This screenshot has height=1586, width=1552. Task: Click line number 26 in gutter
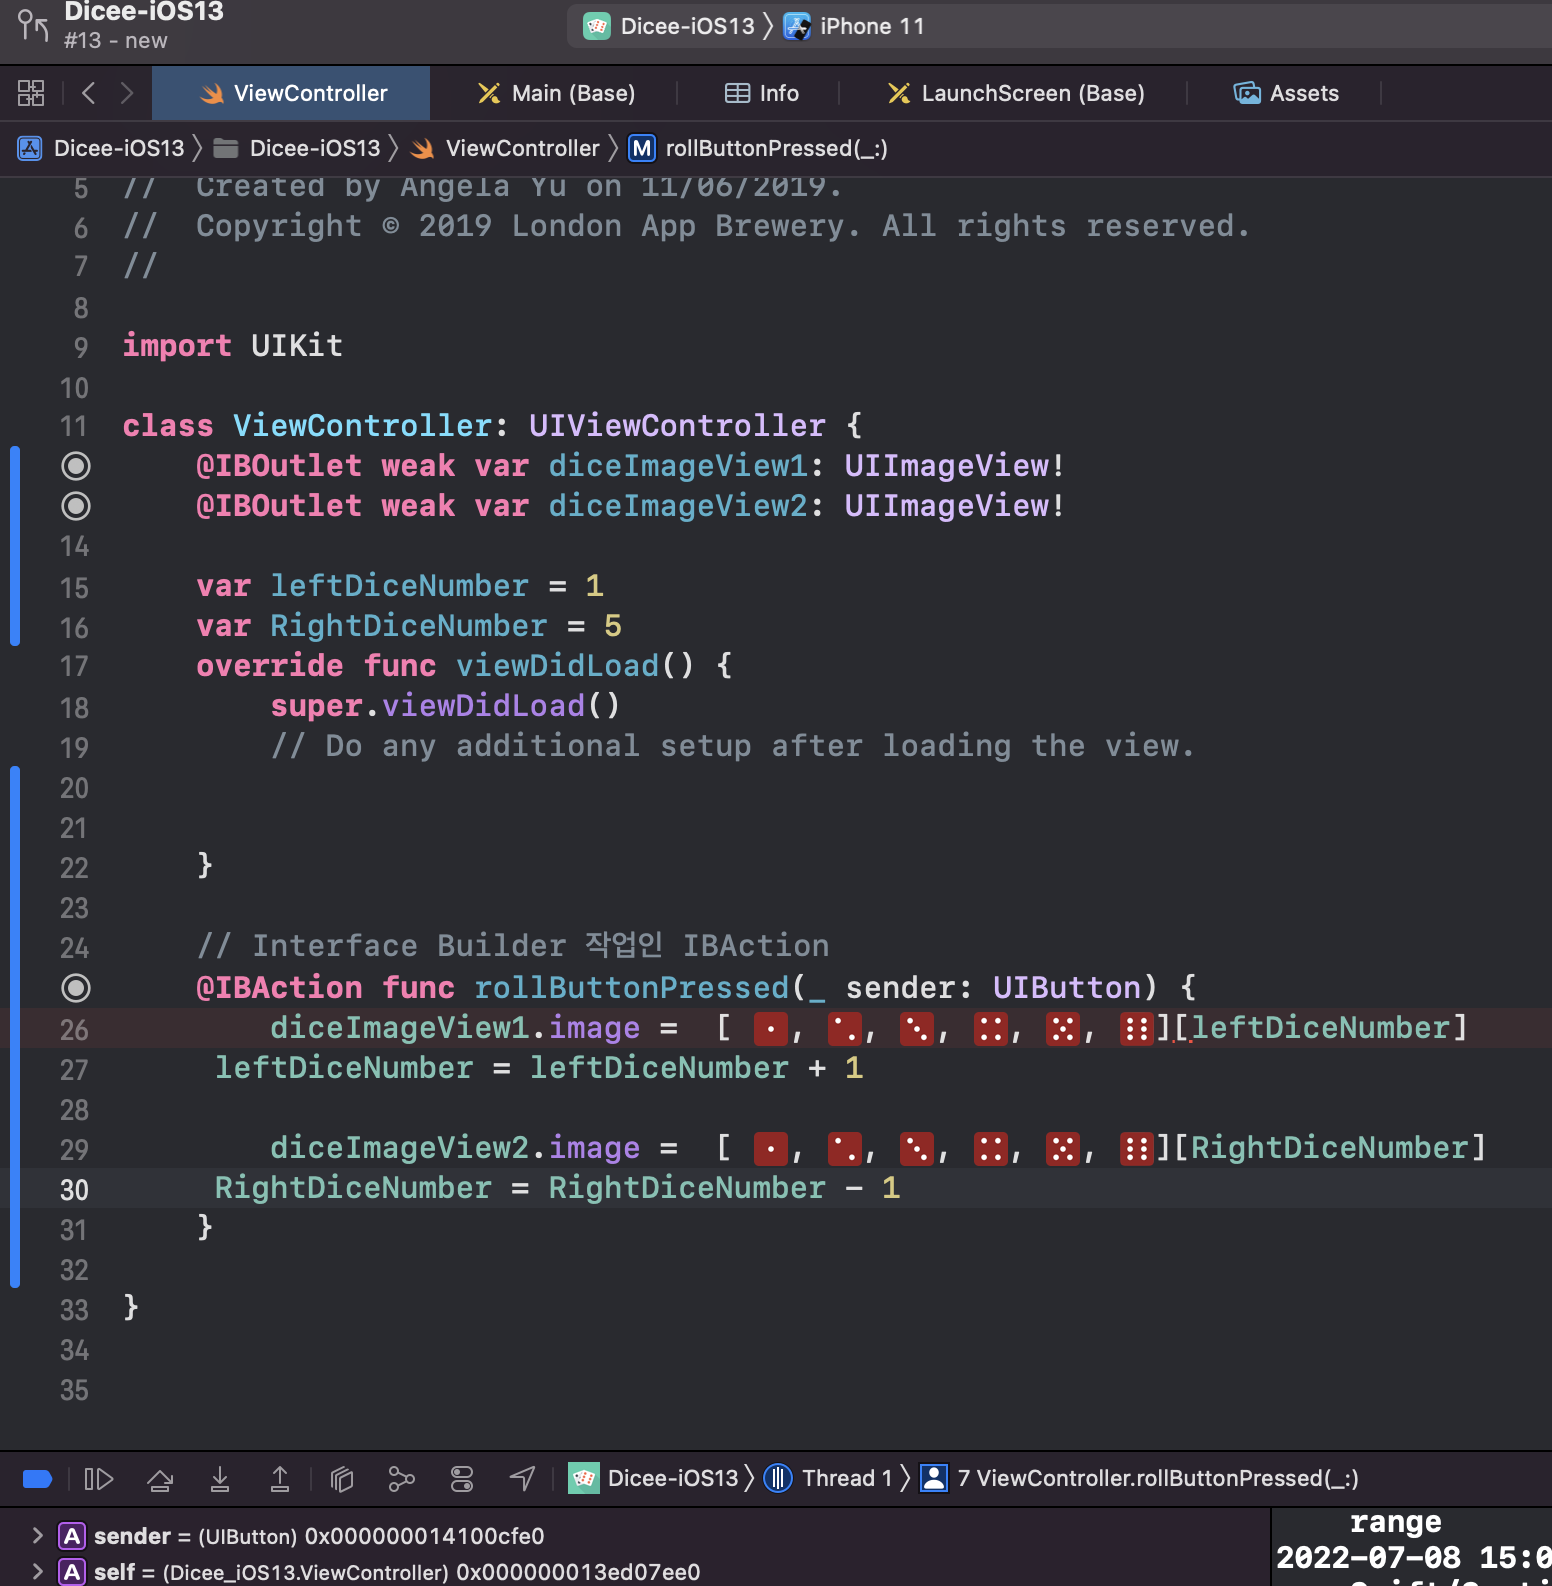pos(75,1030)
